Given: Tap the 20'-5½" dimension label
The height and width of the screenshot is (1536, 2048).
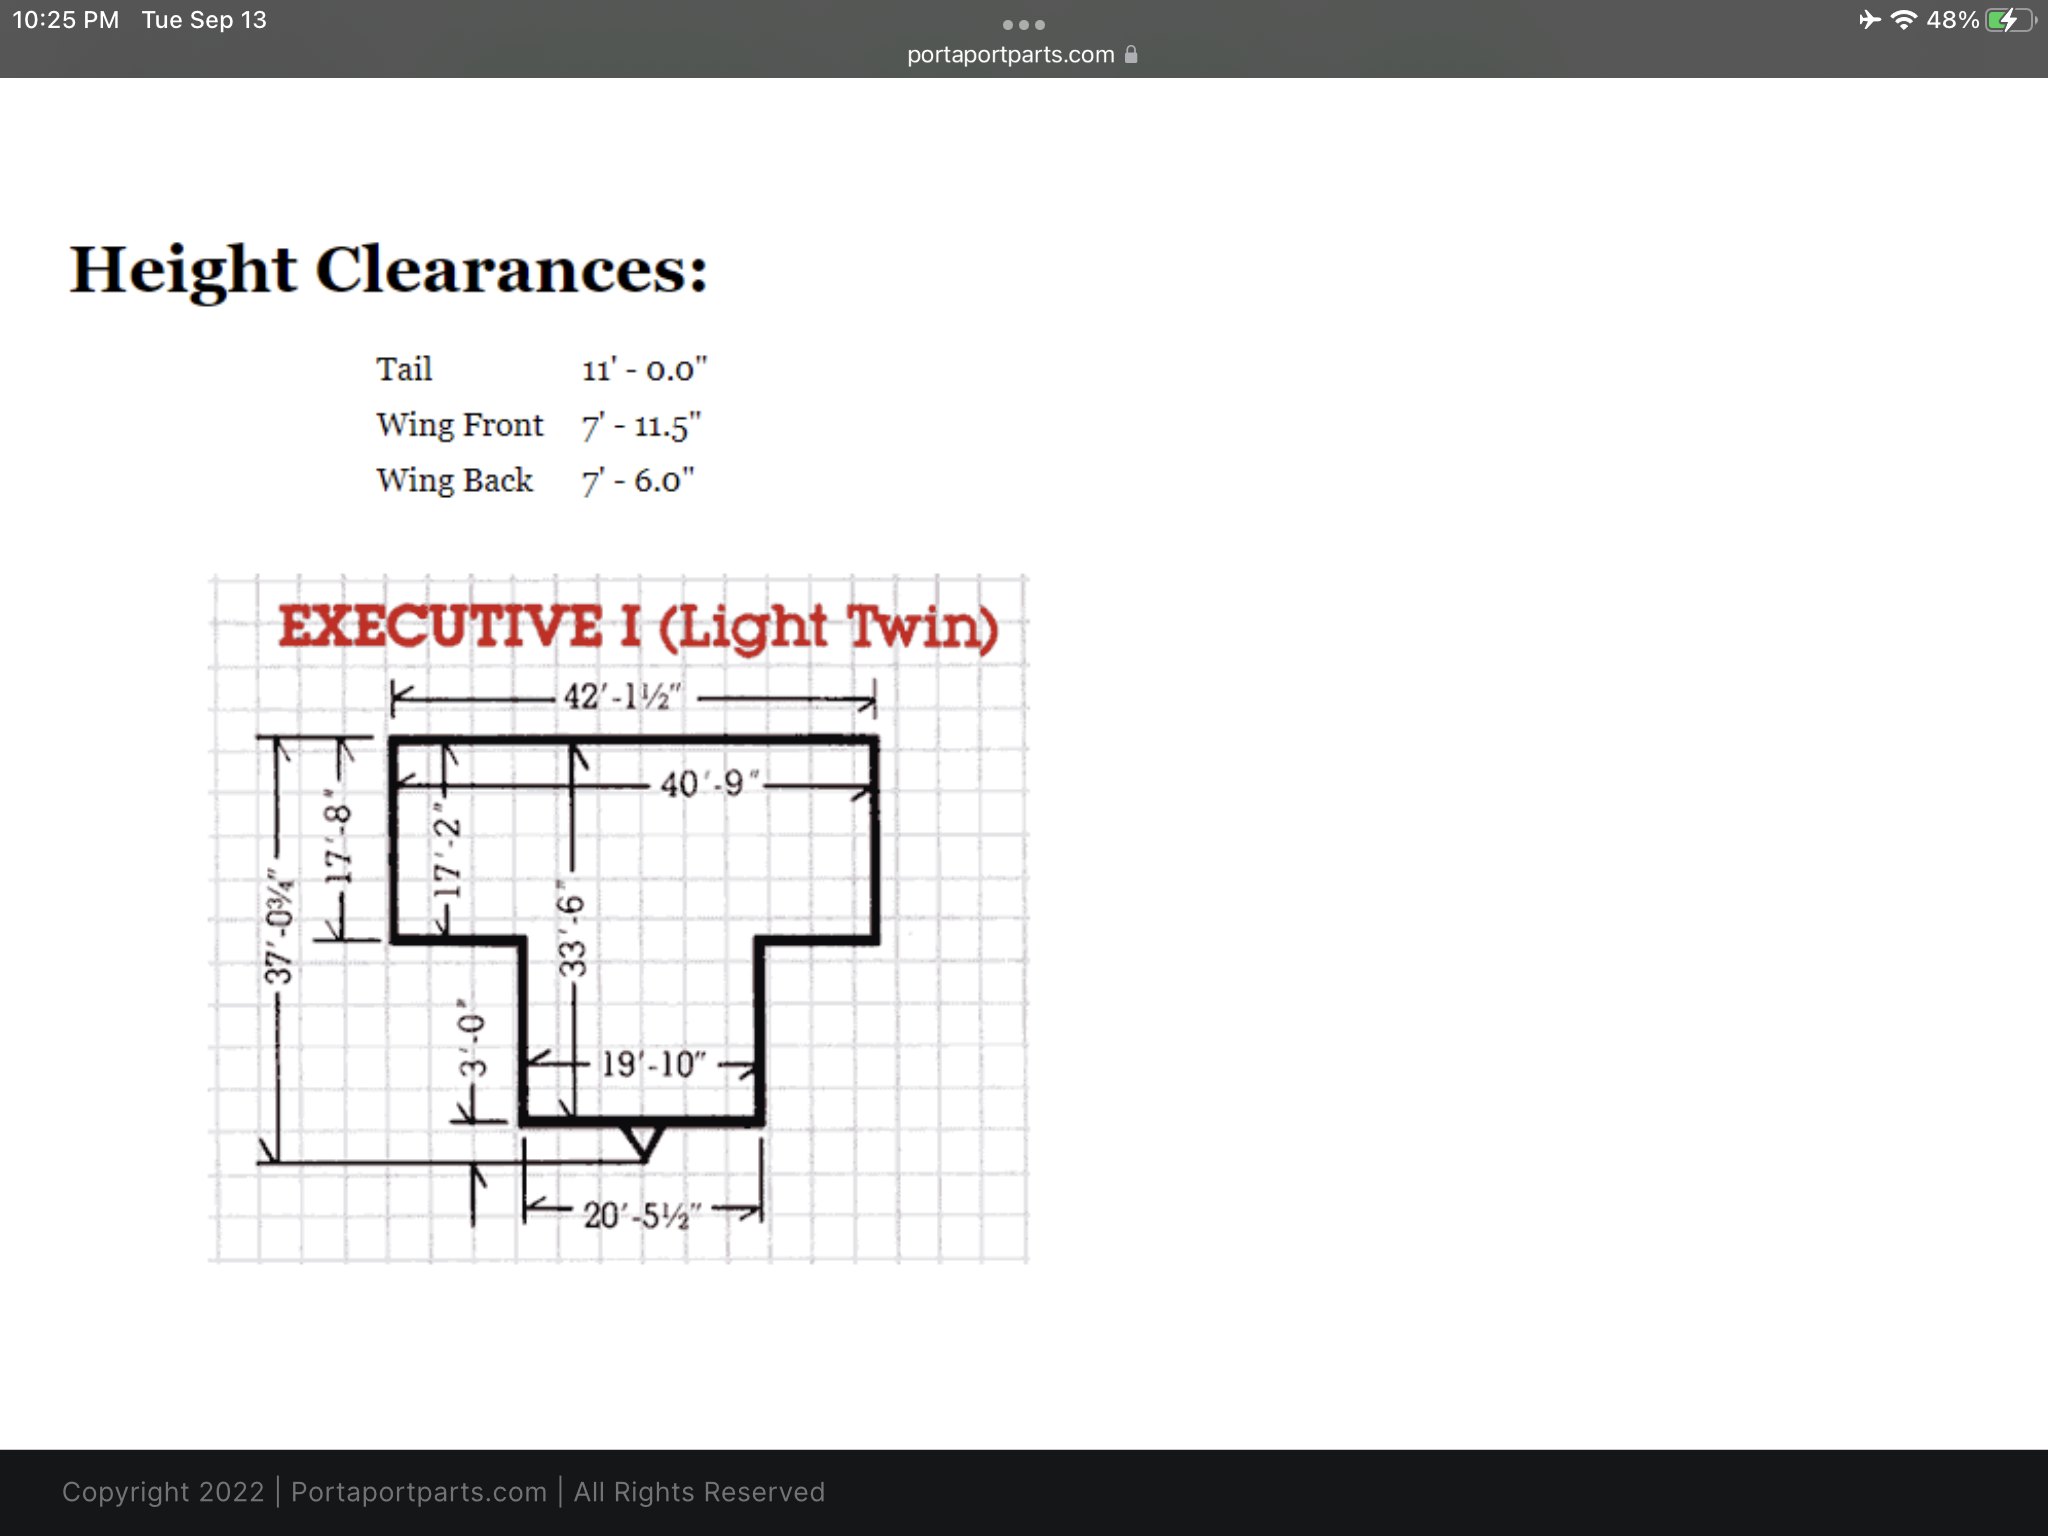Looking at the screenshot, I should coord(642,1215).
